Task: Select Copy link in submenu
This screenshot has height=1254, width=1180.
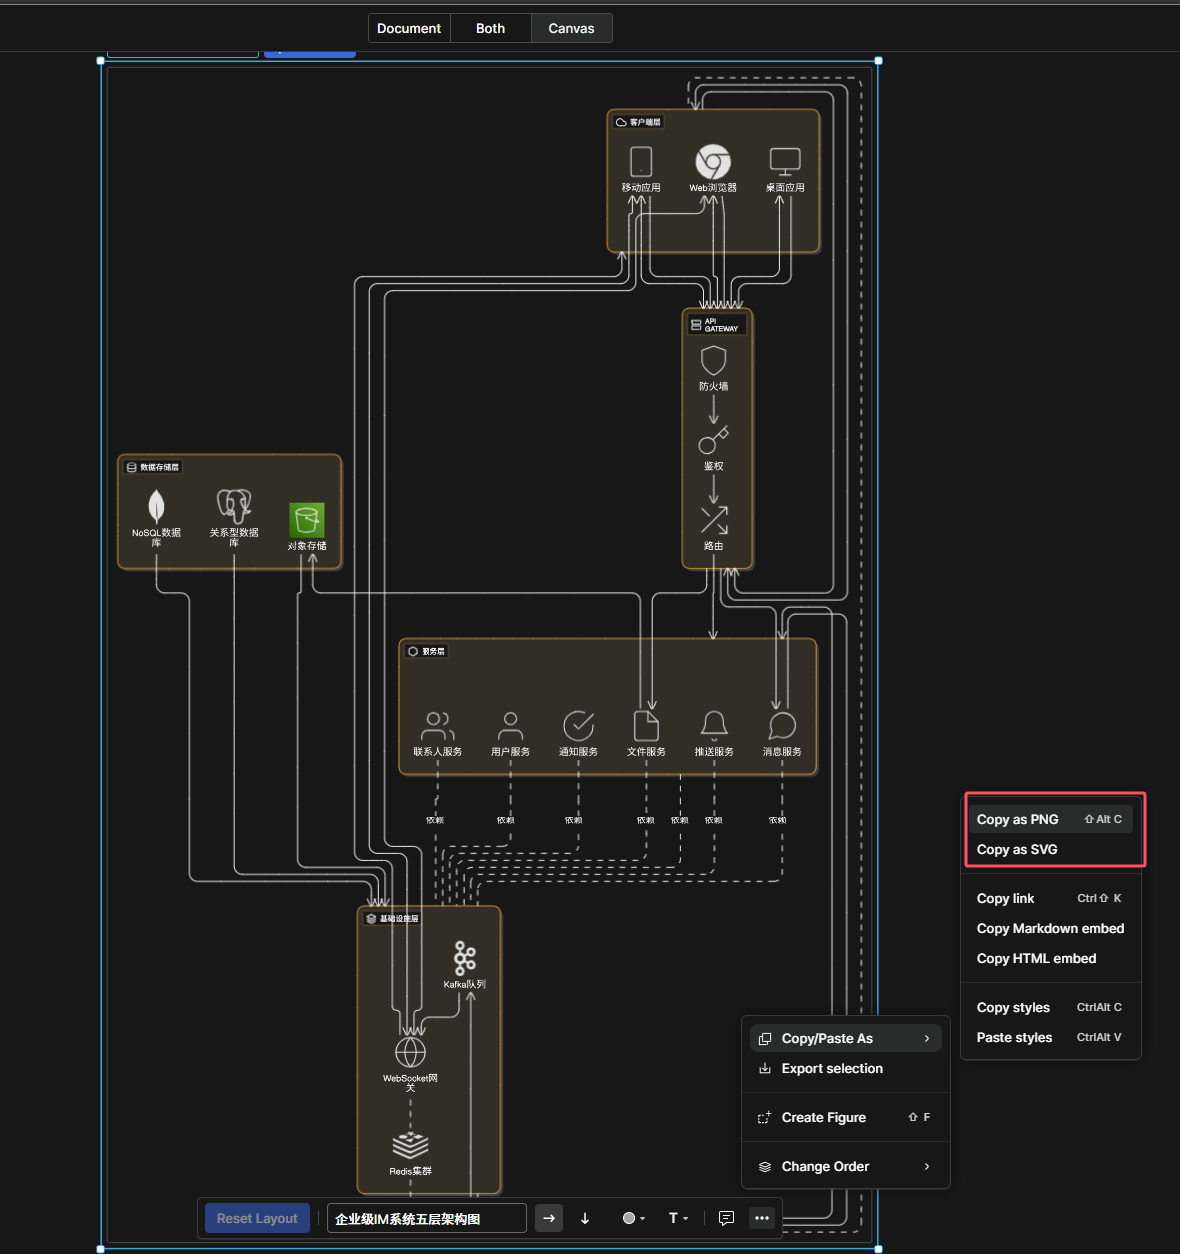Action: [x=1050, y=898]
